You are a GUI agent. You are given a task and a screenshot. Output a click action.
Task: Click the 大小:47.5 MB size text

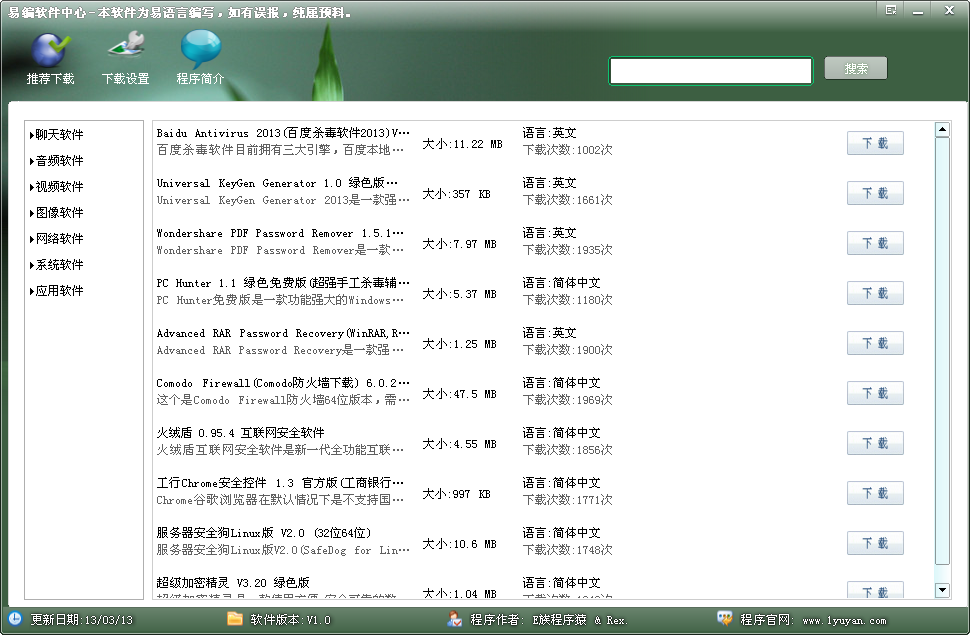[x=459, y=394]
